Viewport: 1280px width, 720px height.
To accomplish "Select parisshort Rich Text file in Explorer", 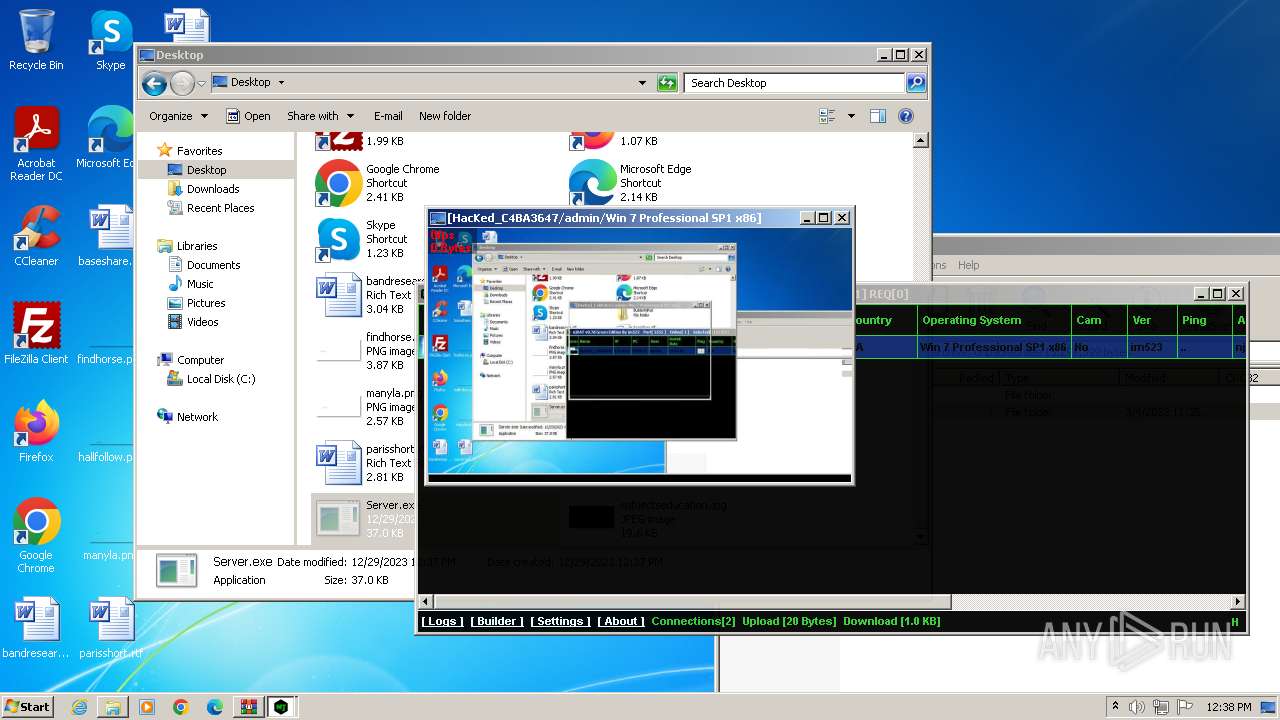I will tap(365, 463).
